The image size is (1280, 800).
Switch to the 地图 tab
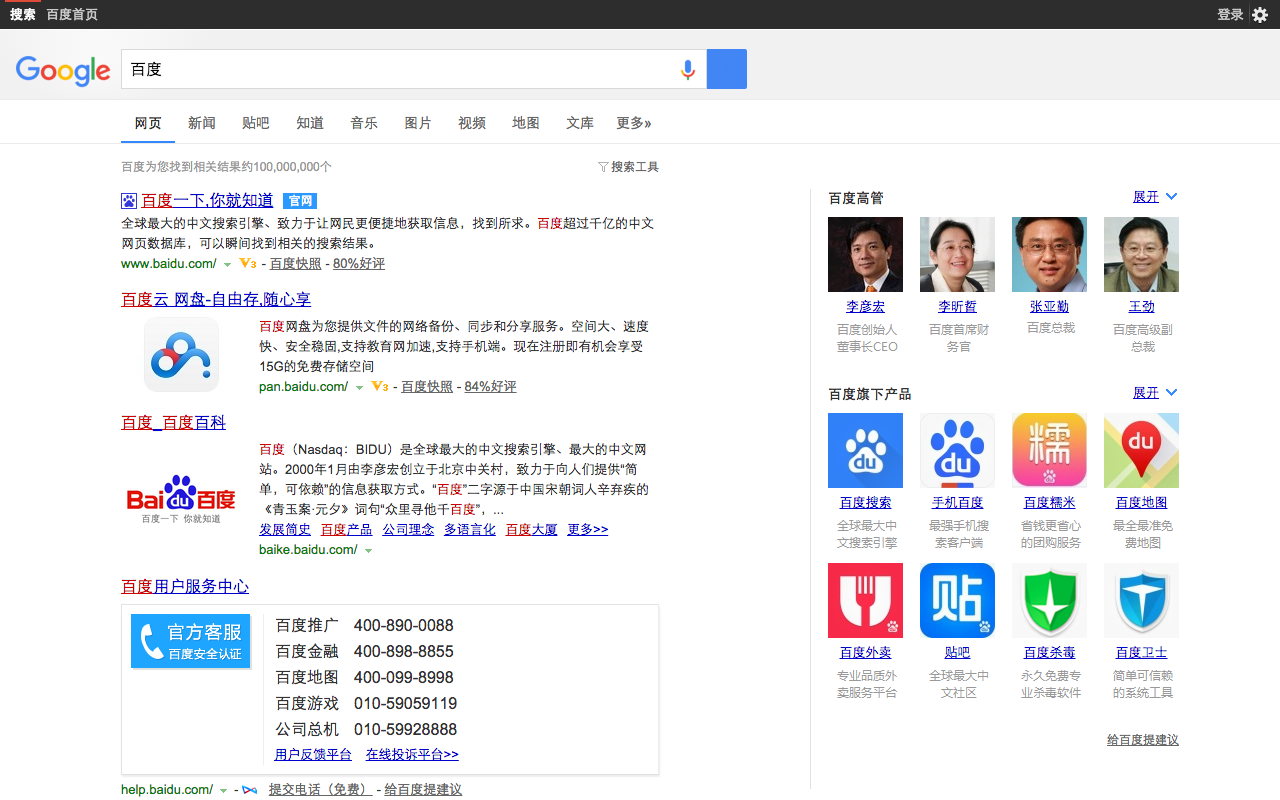(x=526, y=123)
